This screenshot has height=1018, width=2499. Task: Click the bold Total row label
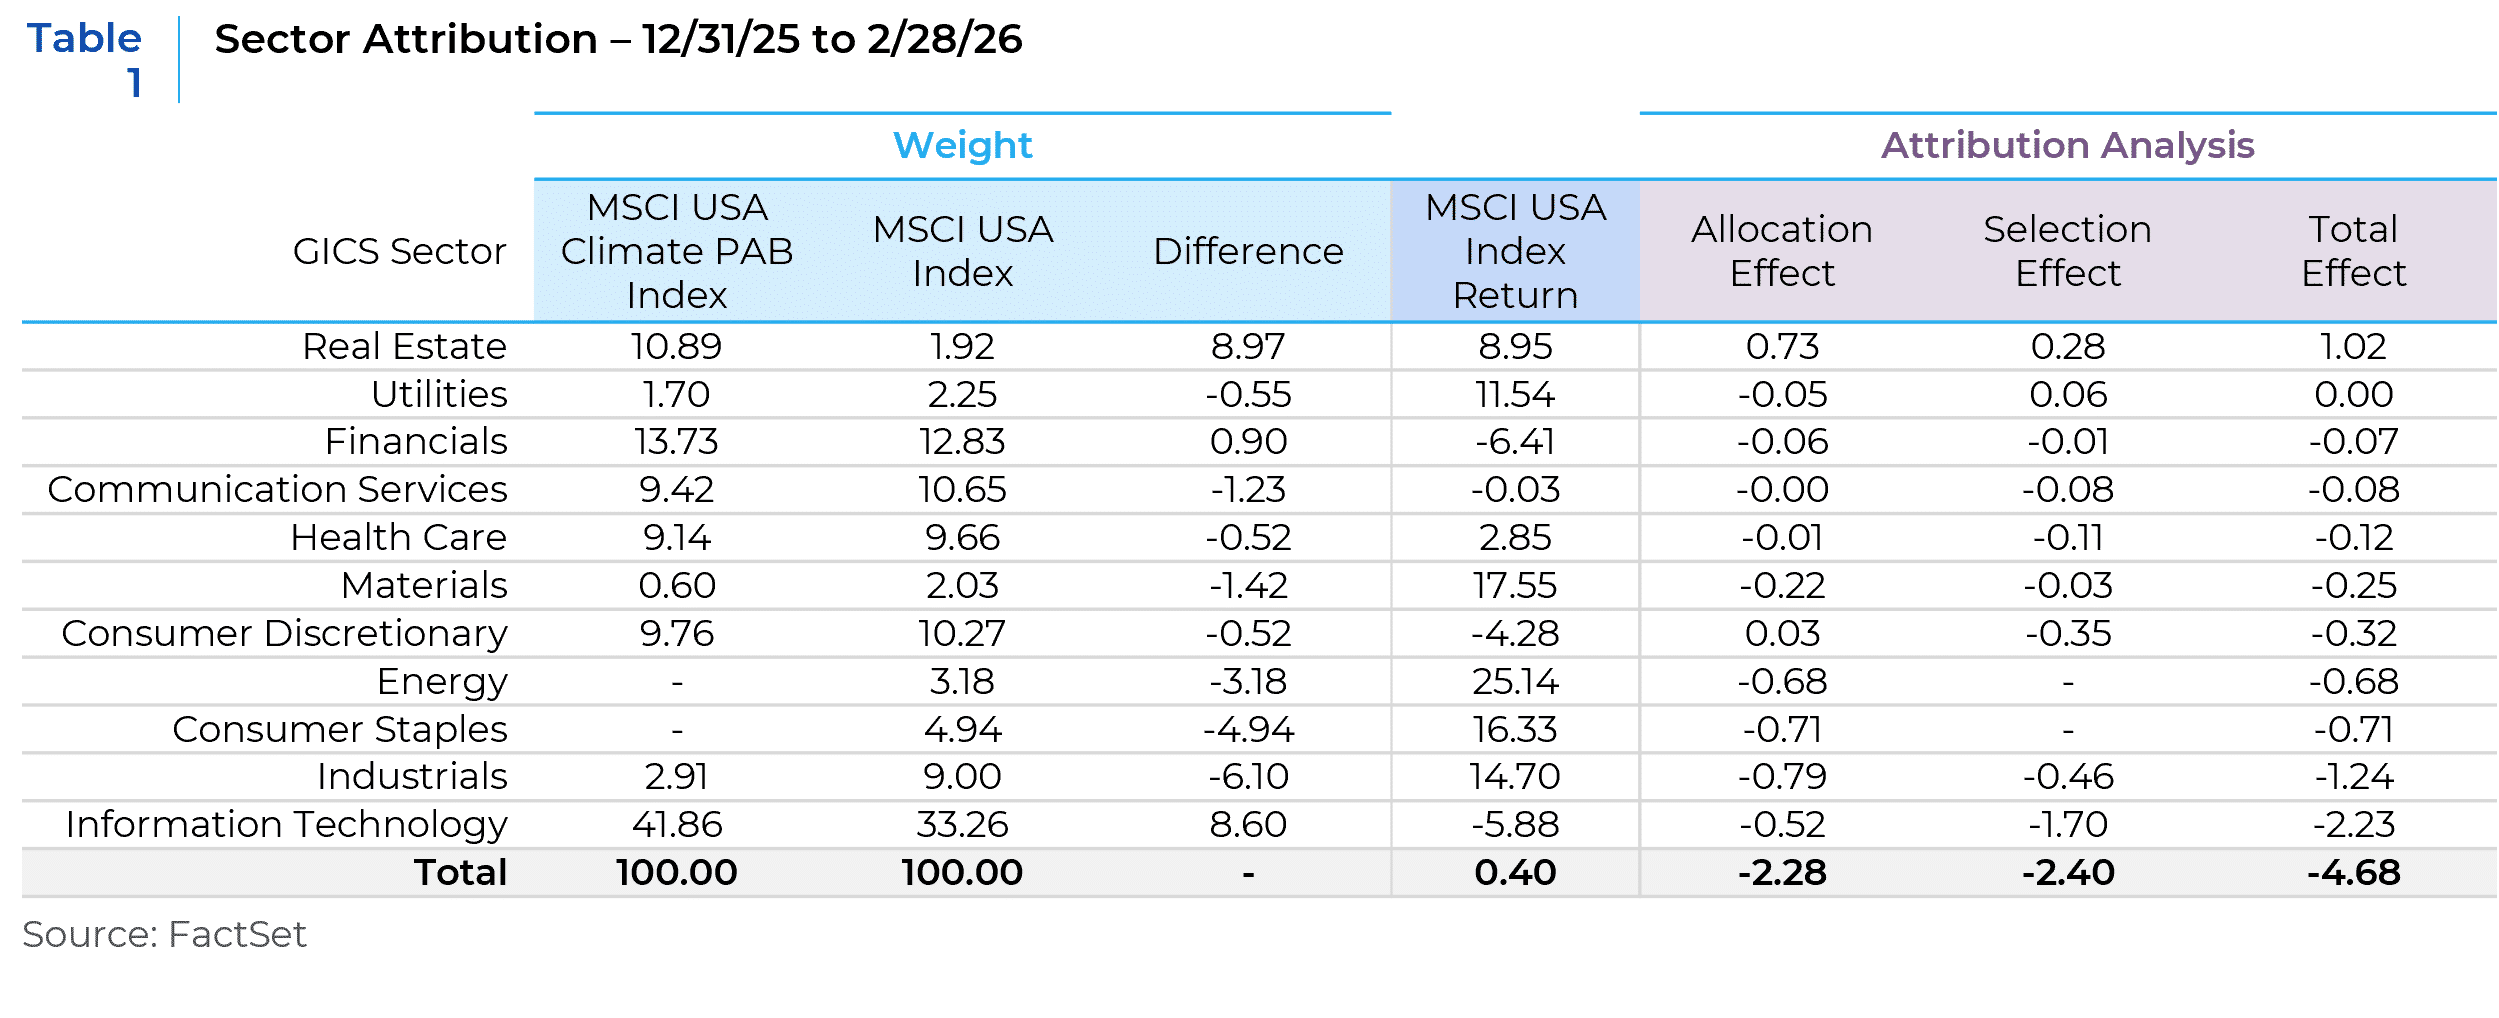point(460,873)
